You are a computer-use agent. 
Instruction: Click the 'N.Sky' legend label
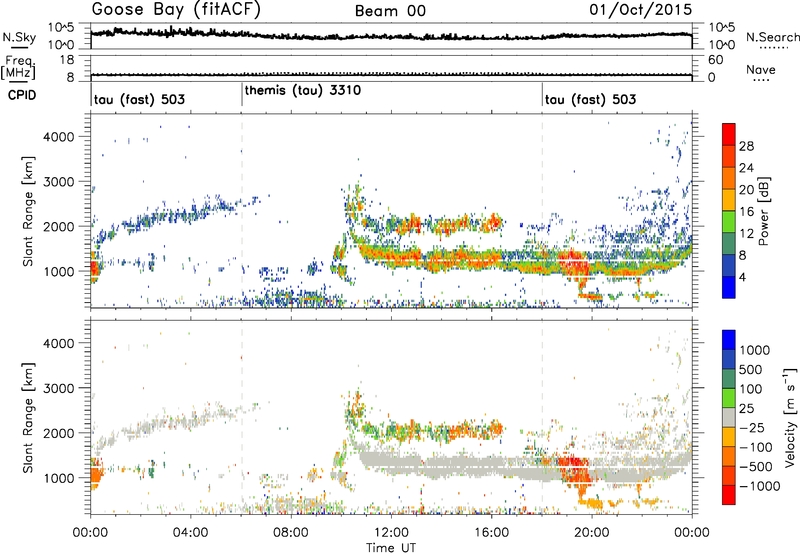(x=19, y=37)
